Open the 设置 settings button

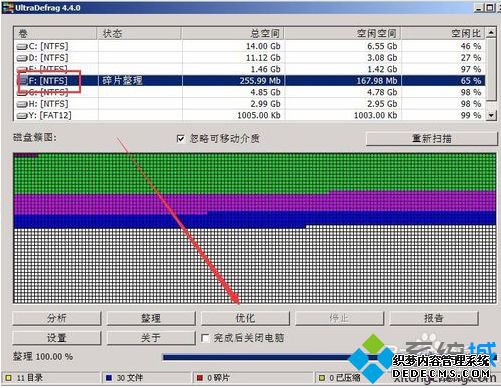point(57,338)
